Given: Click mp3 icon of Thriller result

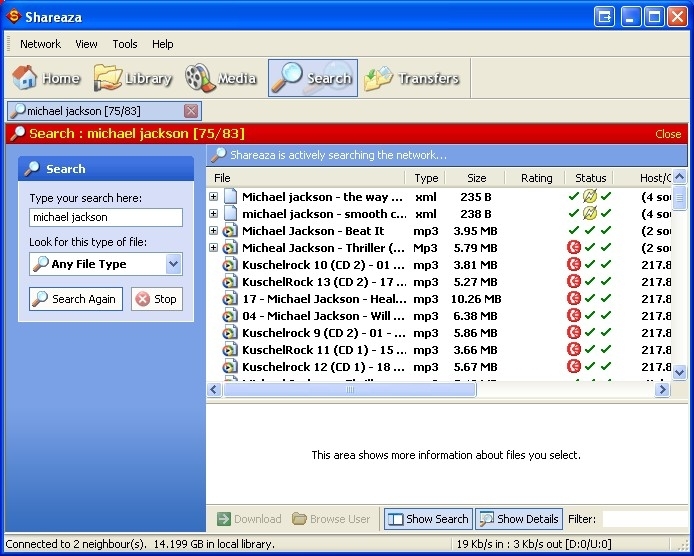Looking at the screenshot, I should [230, 248].
